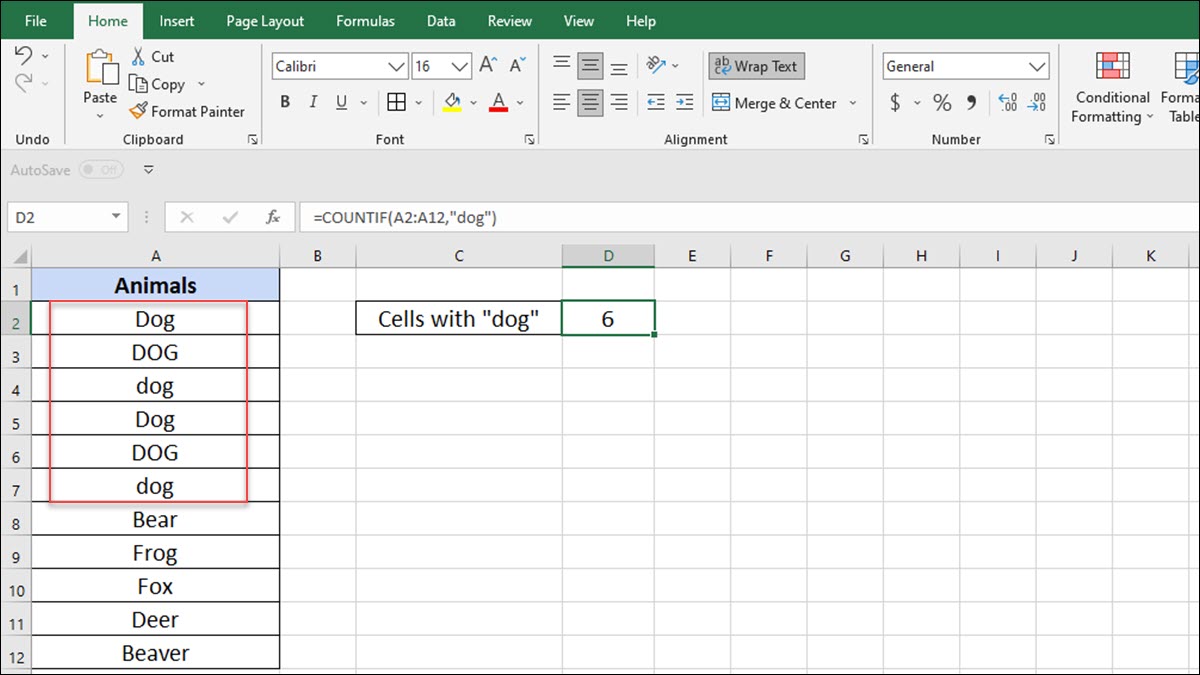The height and width of the screenshot is (675, 1200).
Task: Open the General number format dropdown
Action: point(1037,66)
